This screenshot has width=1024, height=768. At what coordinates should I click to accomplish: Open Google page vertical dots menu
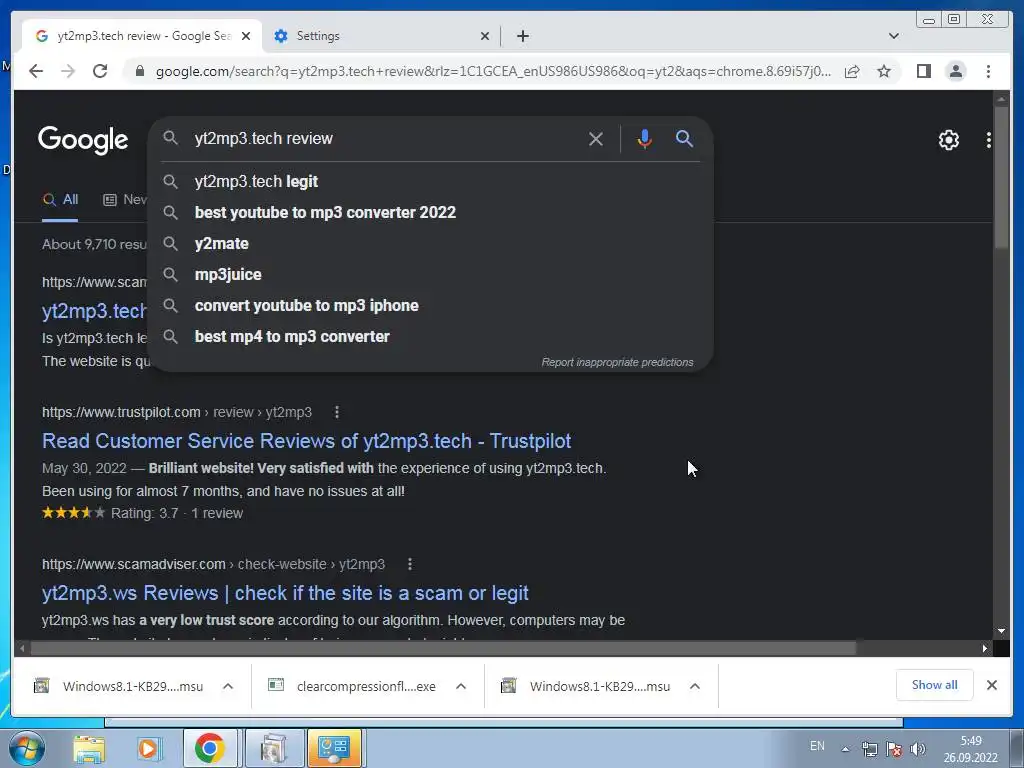(x=988, y=140)
